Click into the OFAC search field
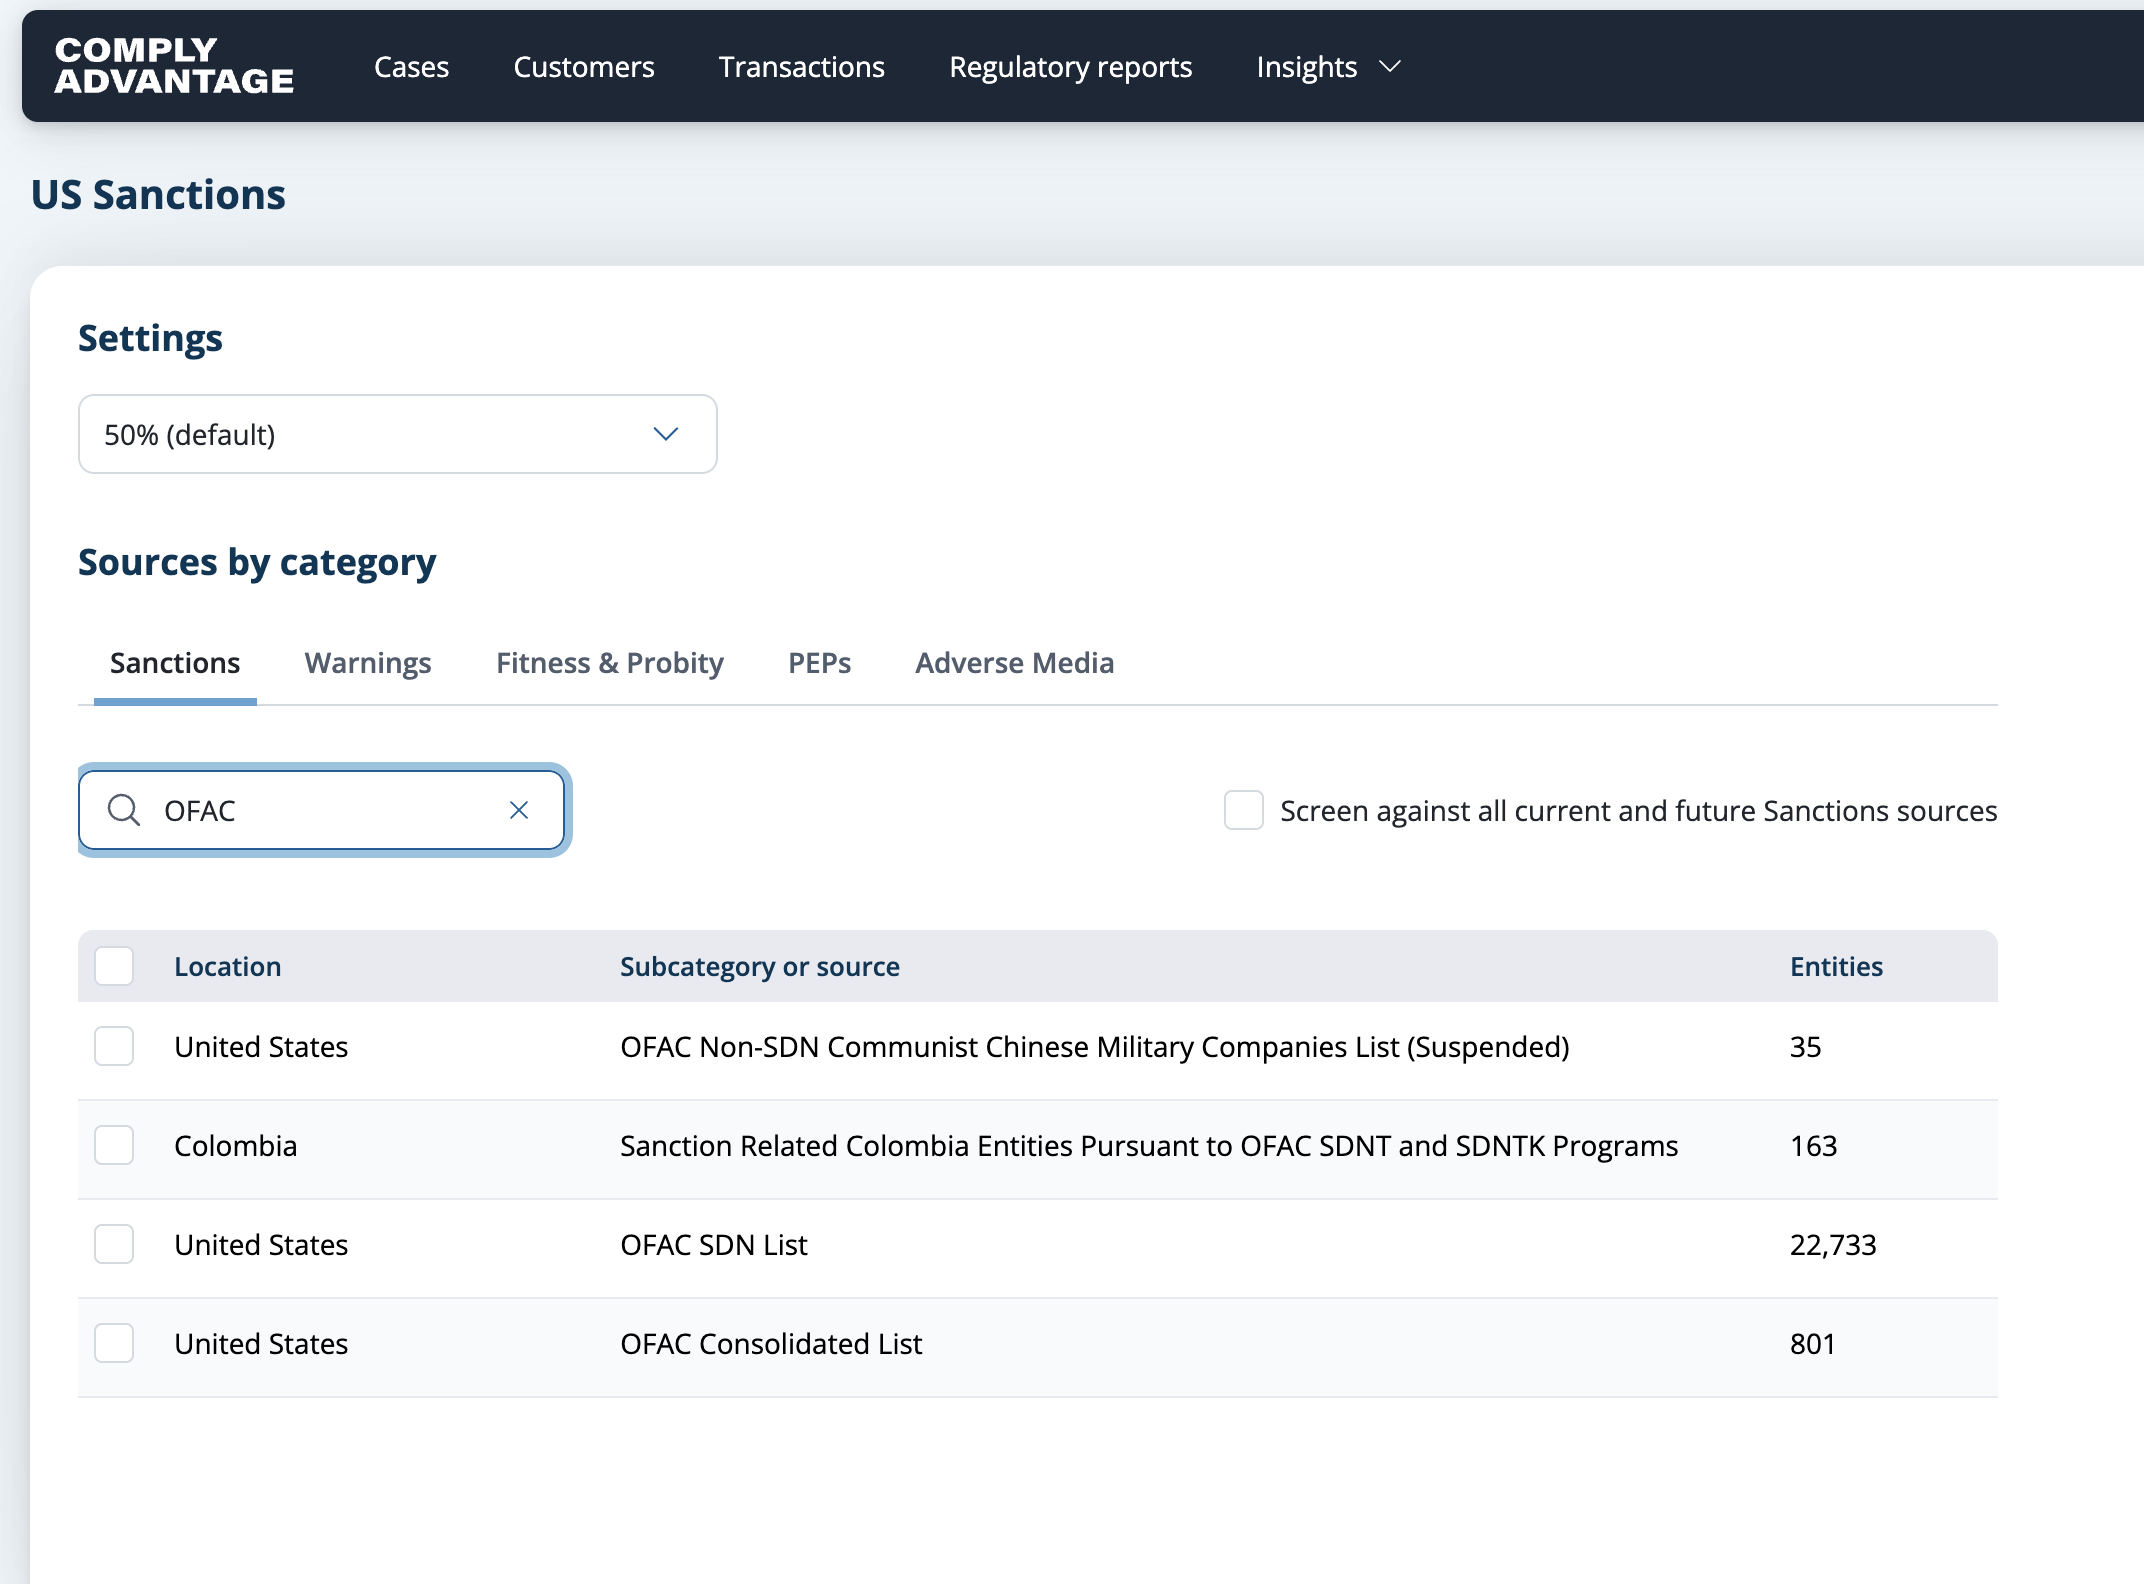The image size is (2144, 1584). click(x=321, y=810)
